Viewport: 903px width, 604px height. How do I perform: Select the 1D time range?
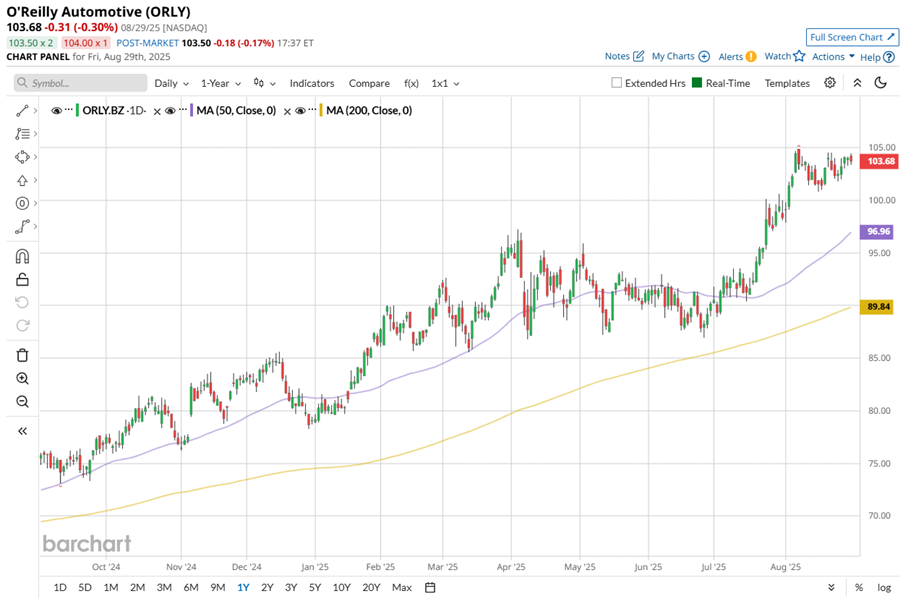60,587
